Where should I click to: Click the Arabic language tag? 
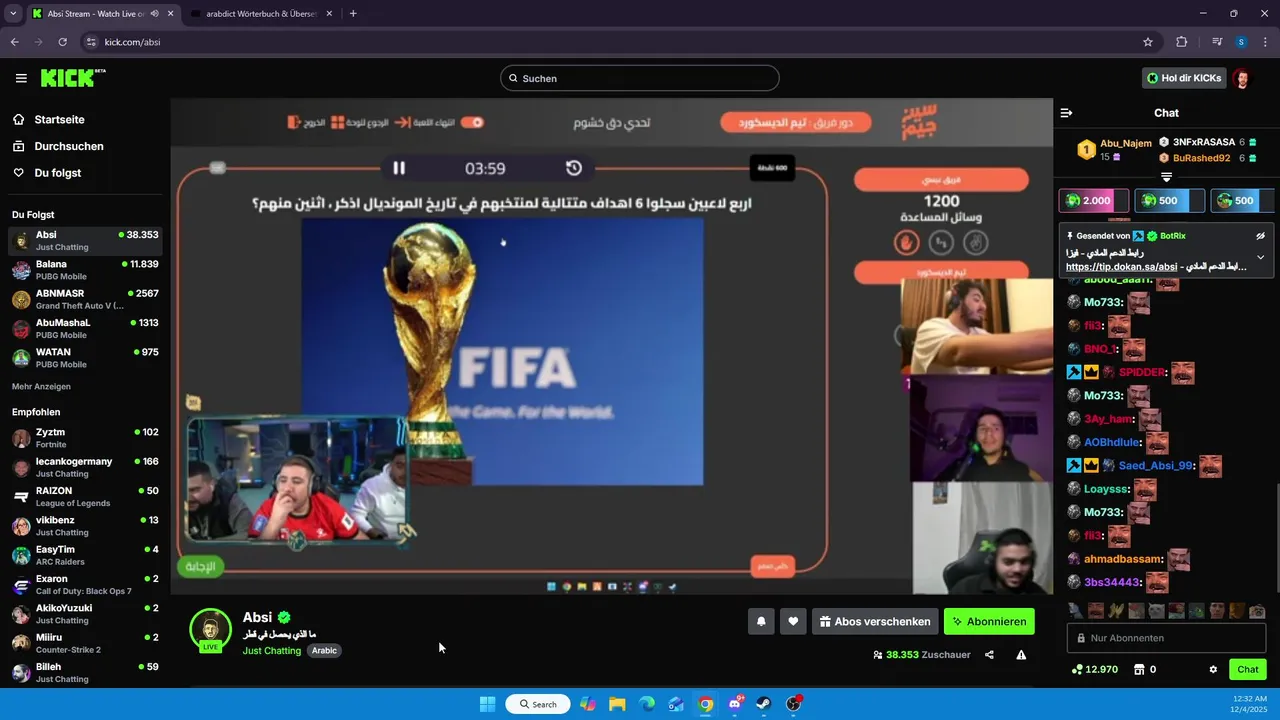click(x=324, y=650)
